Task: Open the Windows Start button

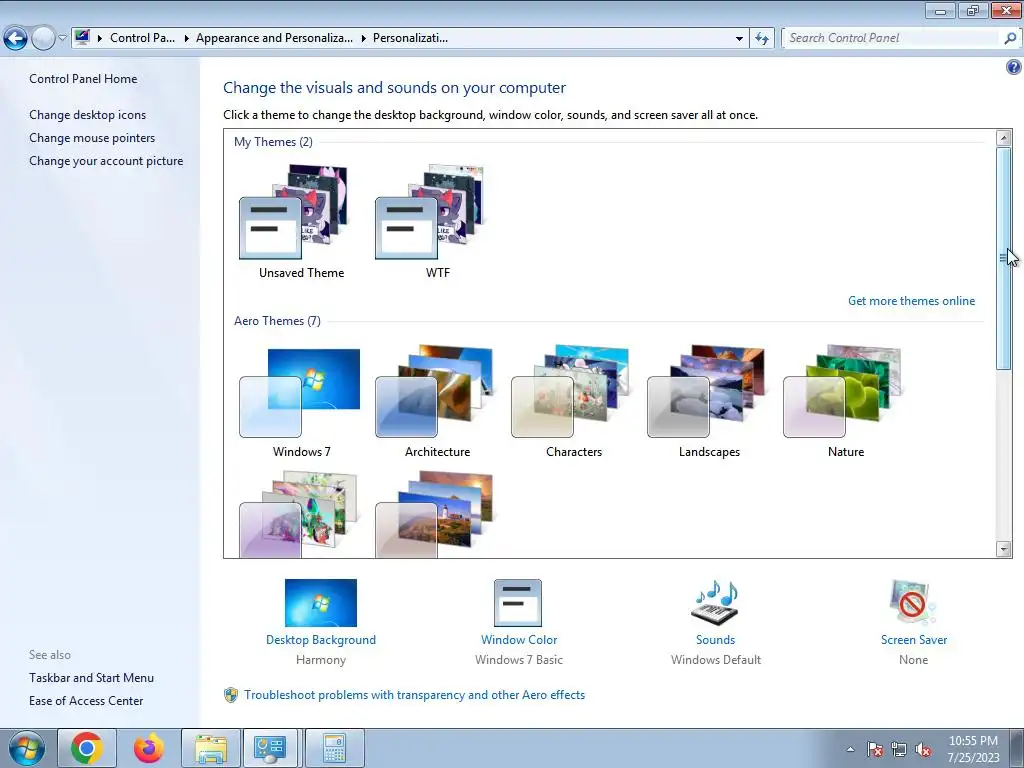Action: click(26, 748)
